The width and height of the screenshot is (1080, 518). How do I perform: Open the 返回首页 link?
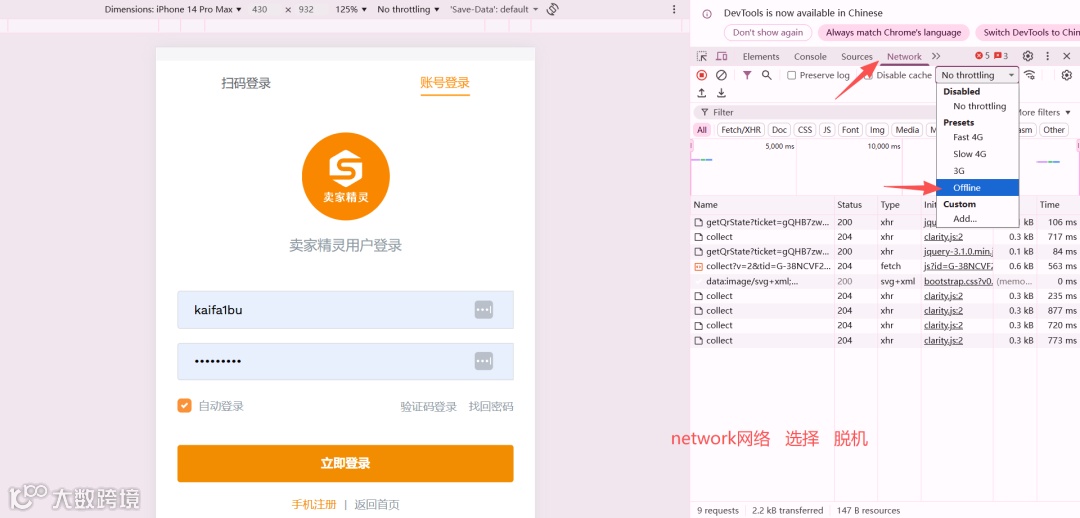point(377,504)
